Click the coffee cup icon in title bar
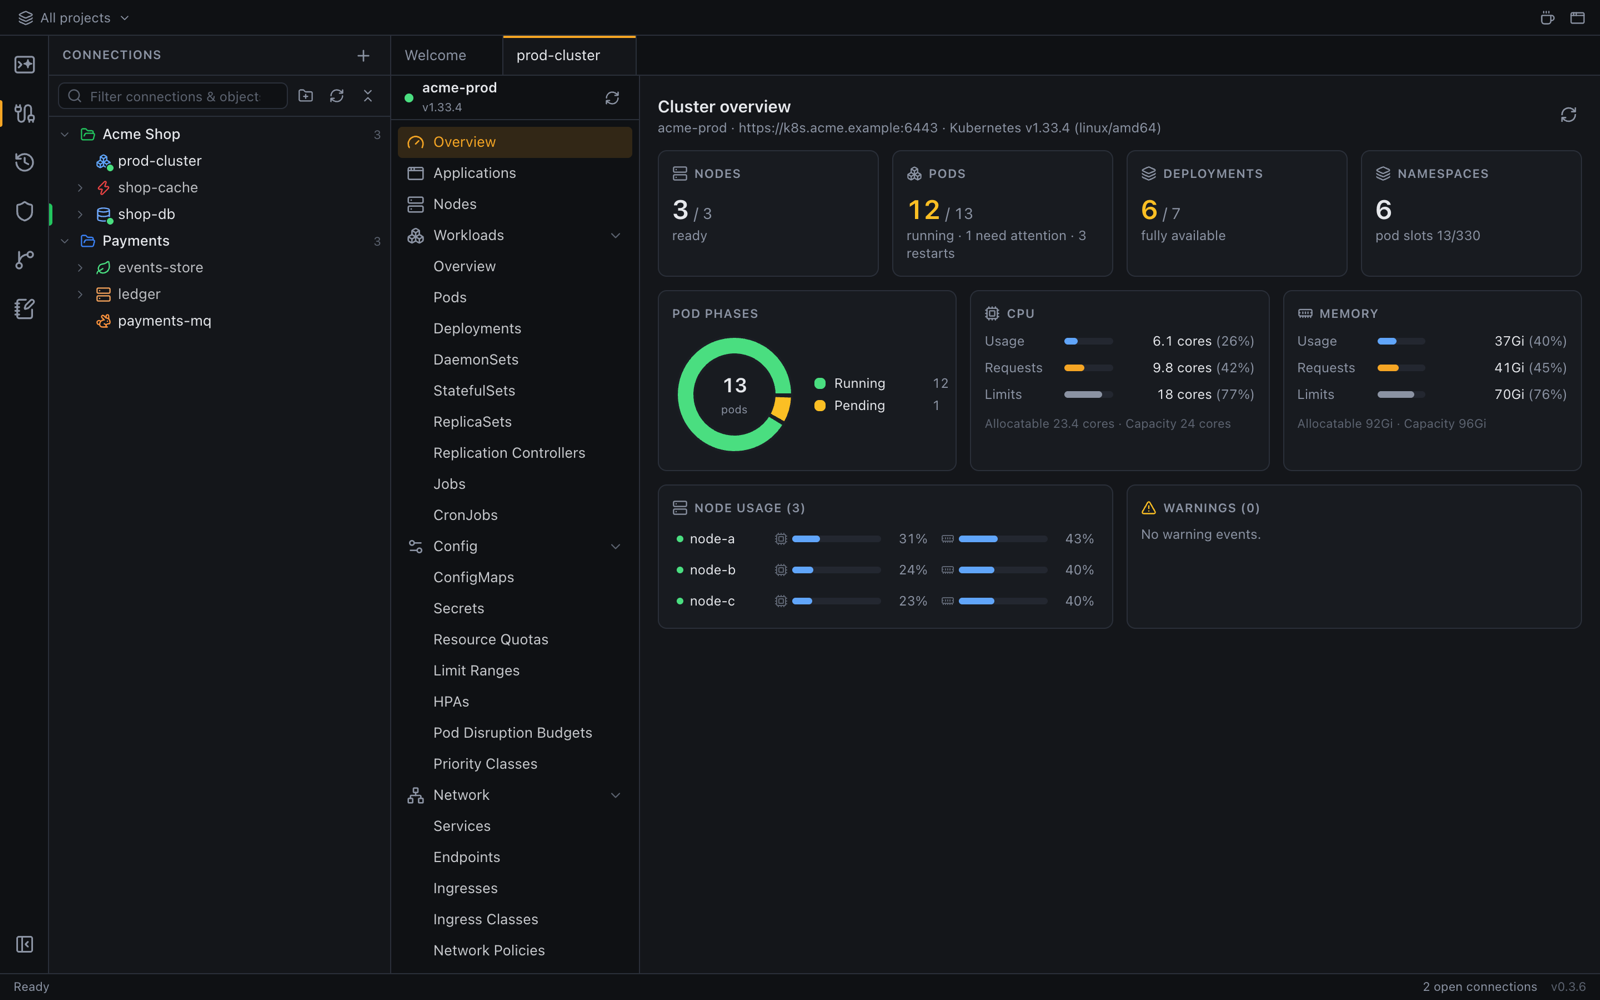Image resolution: width=1600 pixels, height=1000 pixels. click(1547, 18)
